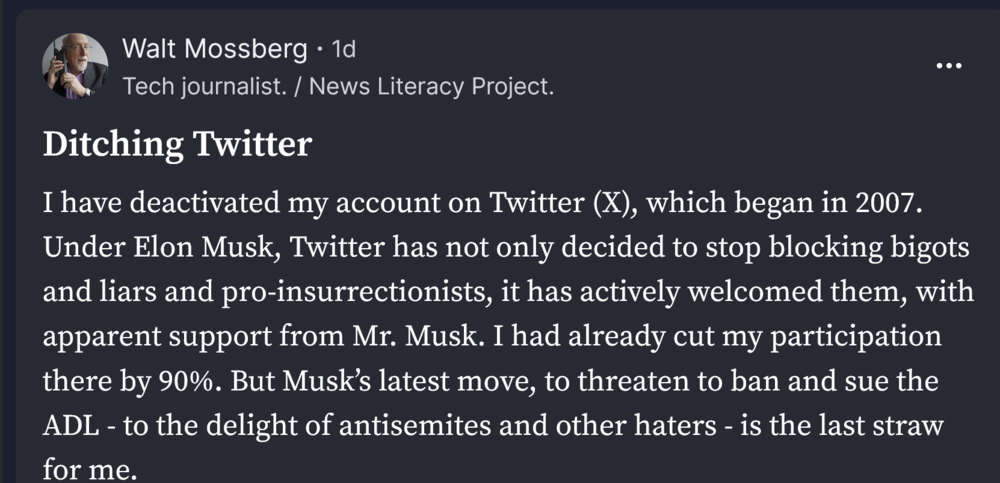Open the post's three-dot more options menu
1000x483 pixels.
coord(949,66)
